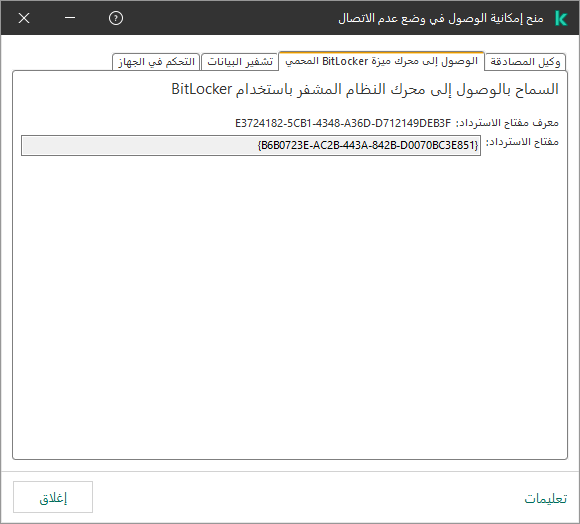Click the معرف مفتاح الاسترداد label
This screenshot has height=524, width=580.
click(507, 123)
